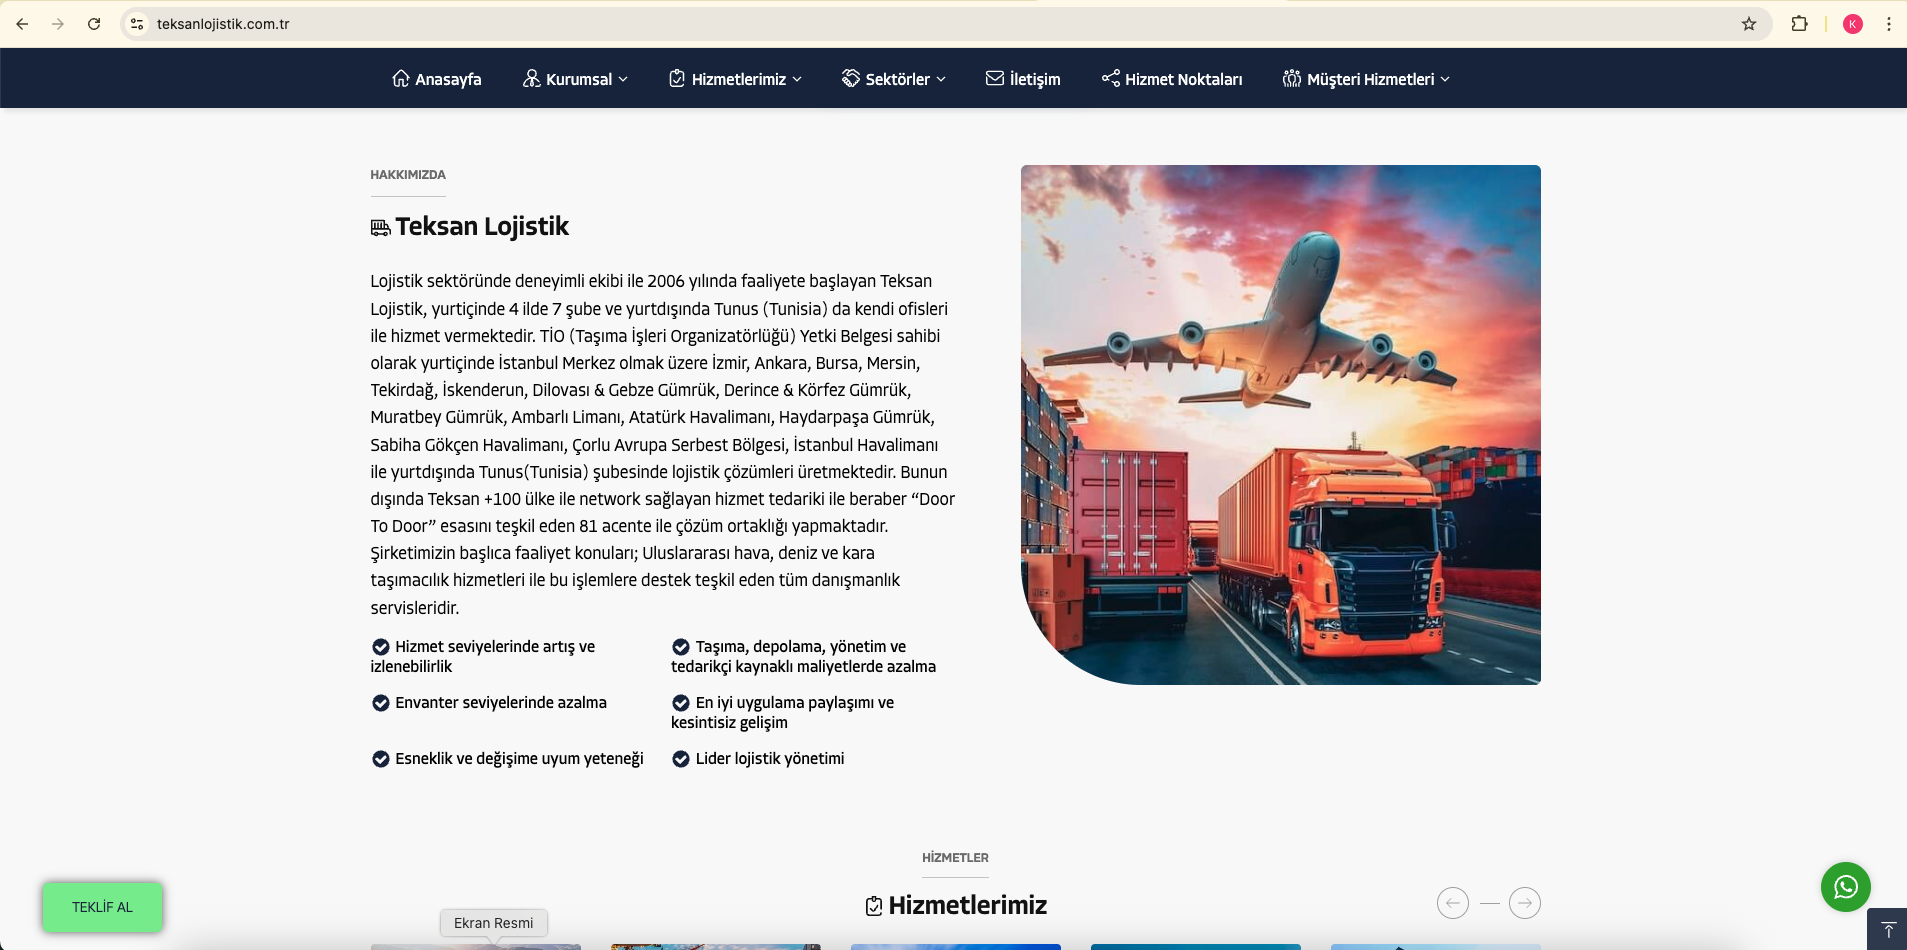Click the share-nodes icon beside Hizmet Noktaları

pos(1111,78)
